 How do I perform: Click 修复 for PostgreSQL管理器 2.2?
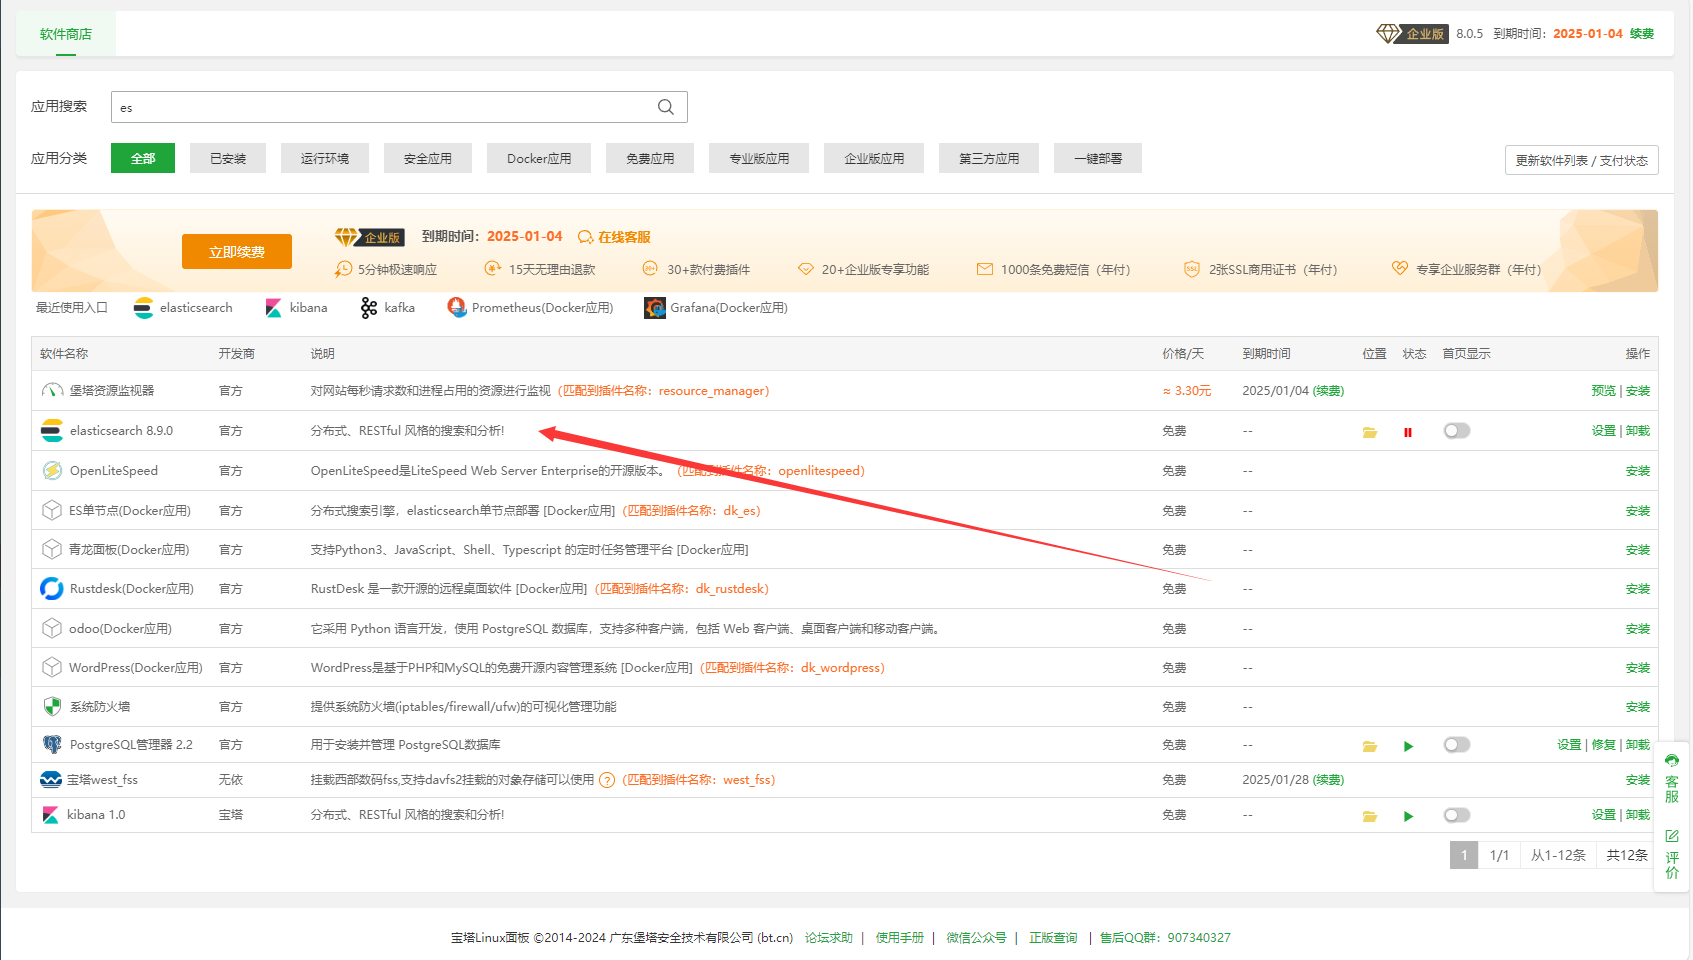(x=1604, y=745)
